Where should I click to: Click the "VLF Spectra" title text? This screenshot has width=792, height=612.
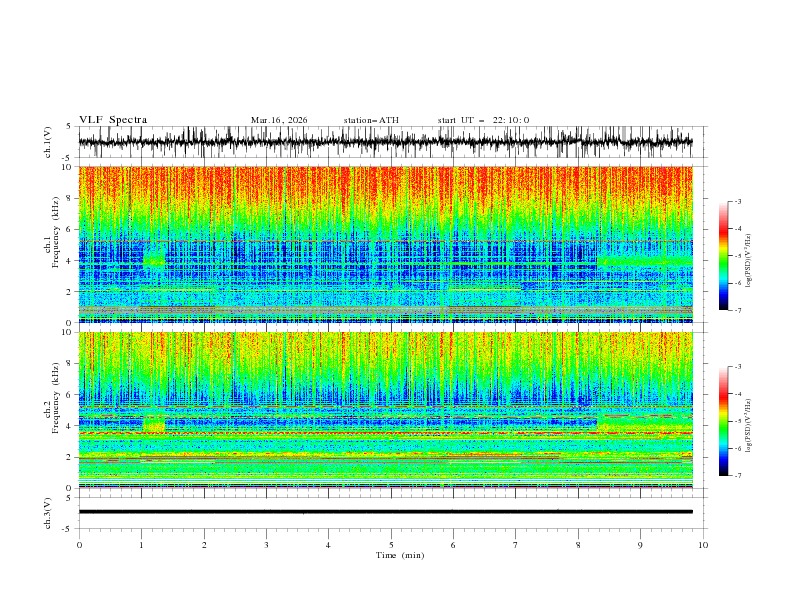(113, 120)
